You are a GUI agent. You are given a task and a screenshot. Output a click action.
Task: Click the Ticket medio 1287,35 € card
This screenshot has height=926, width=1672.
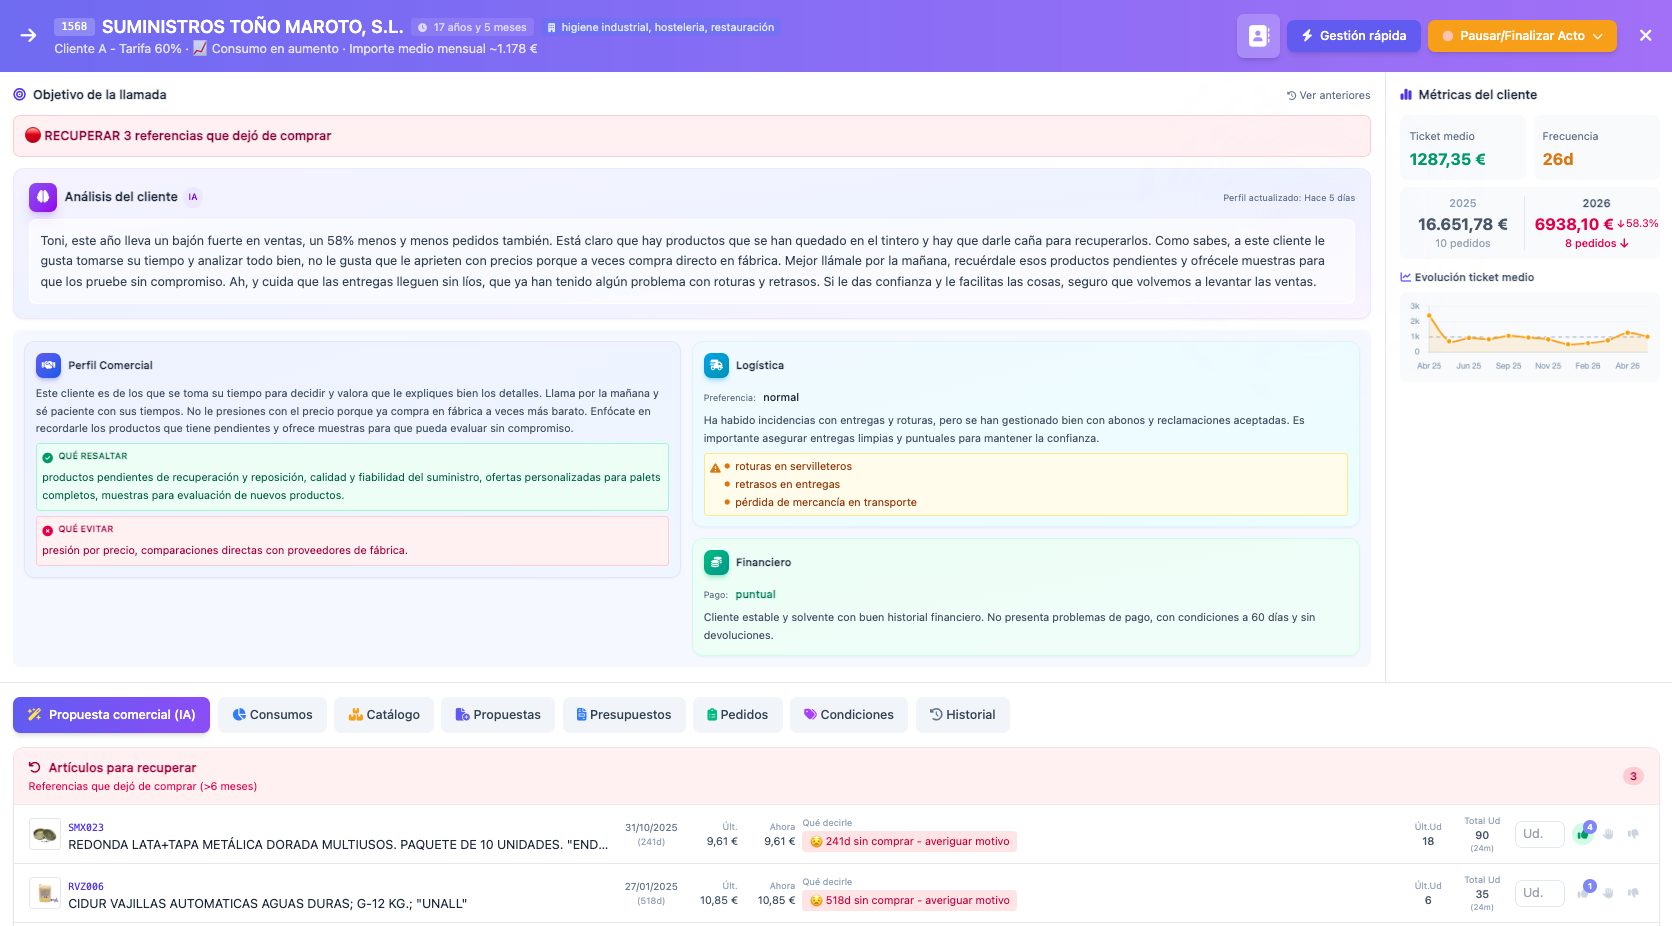click(x=1462, y=148)
